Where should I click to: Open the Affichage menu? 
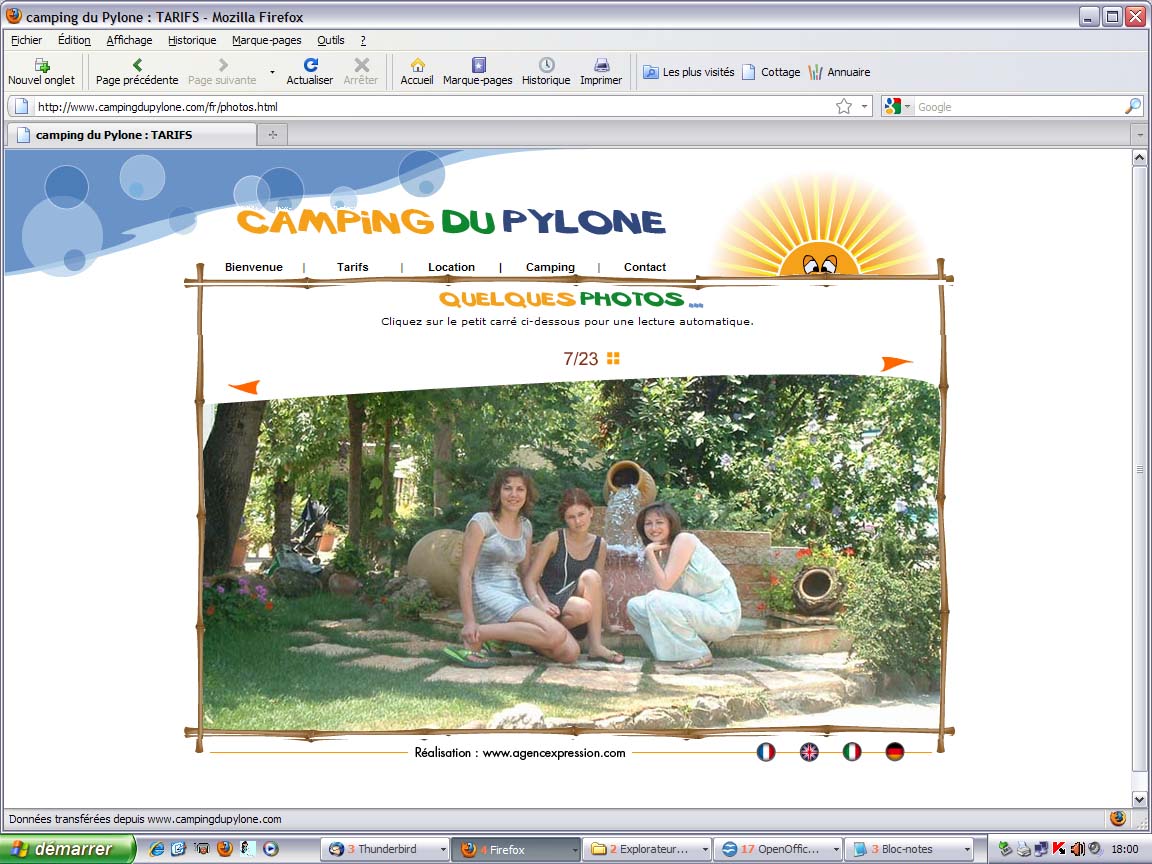[129, 40]
